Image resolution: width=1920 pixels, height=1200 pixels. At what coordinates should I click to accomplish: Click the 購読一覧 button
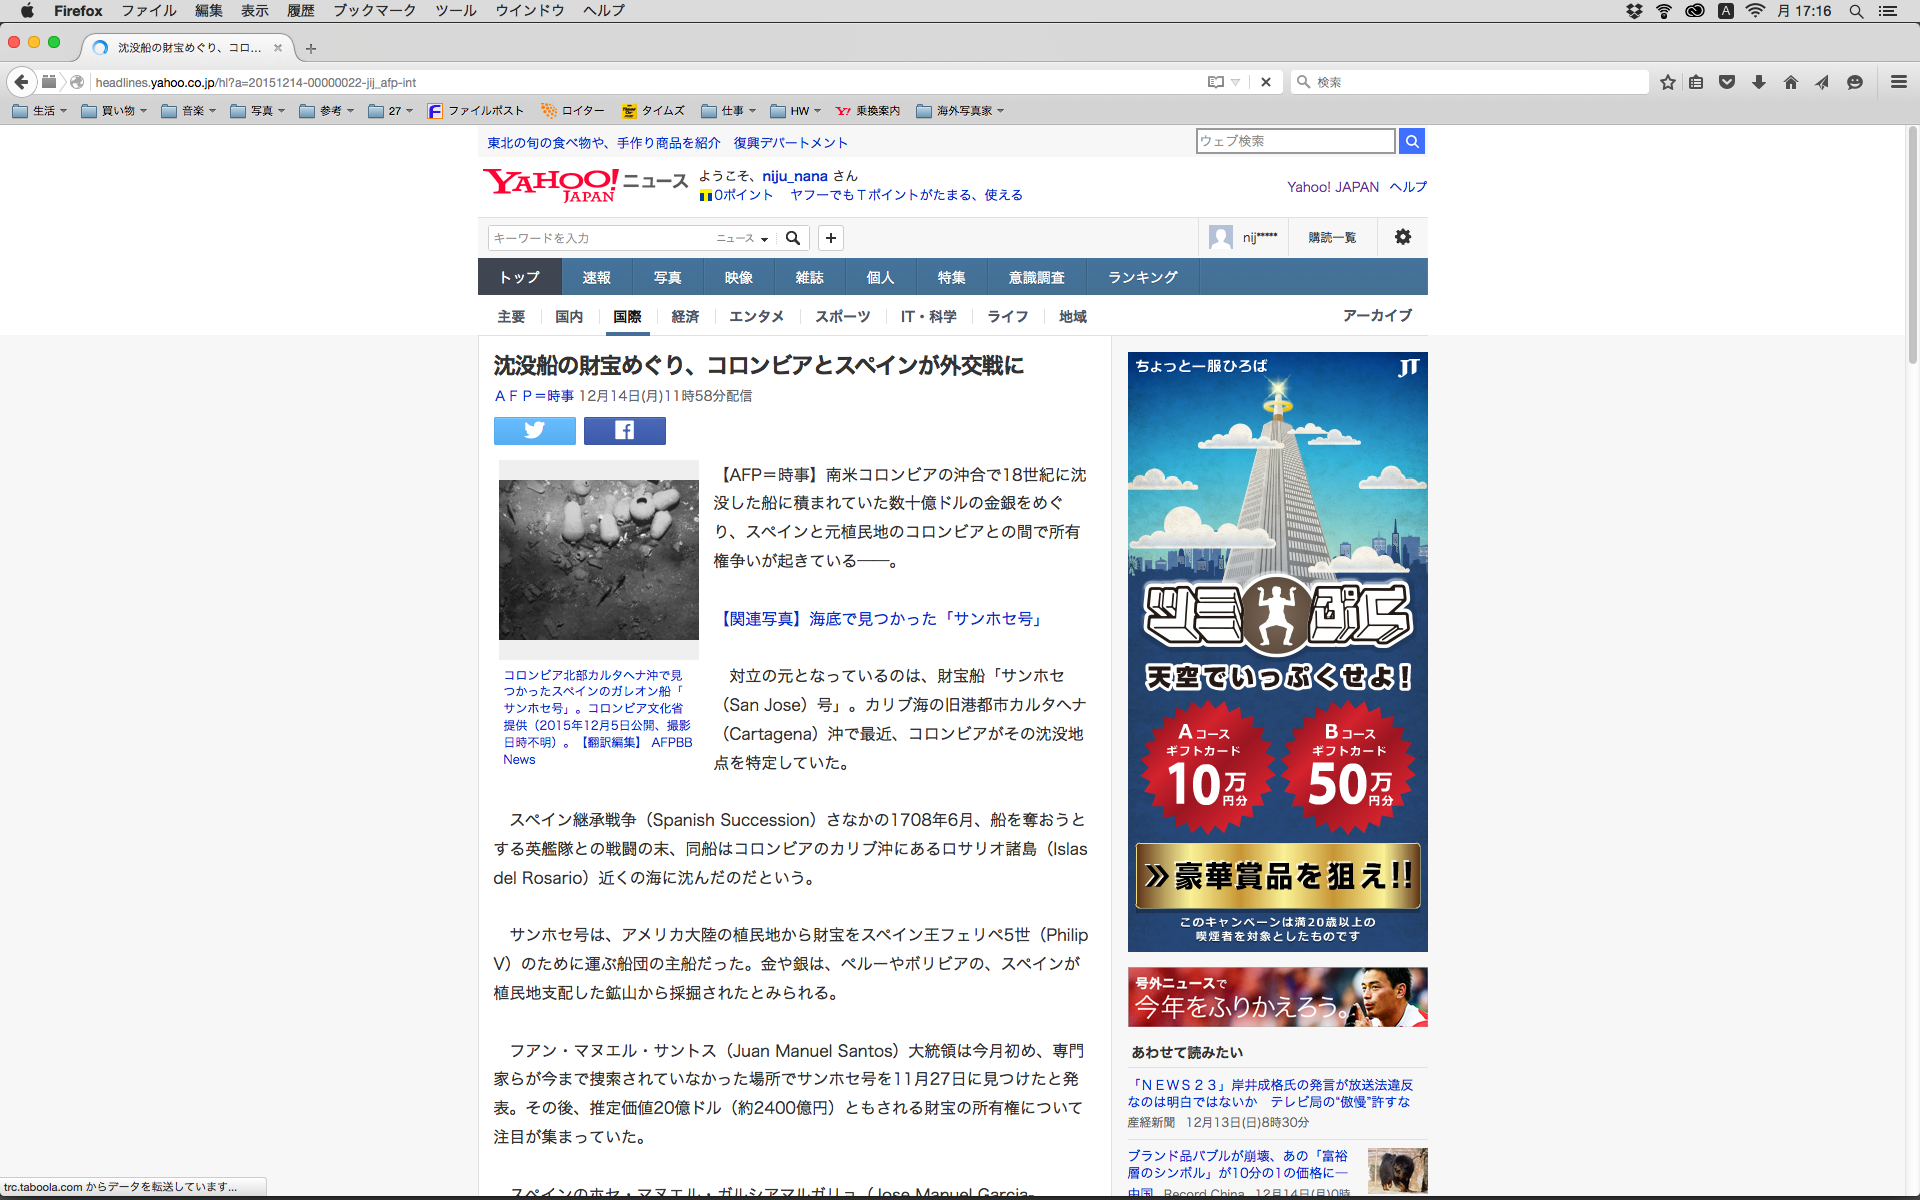(1332, 237)
